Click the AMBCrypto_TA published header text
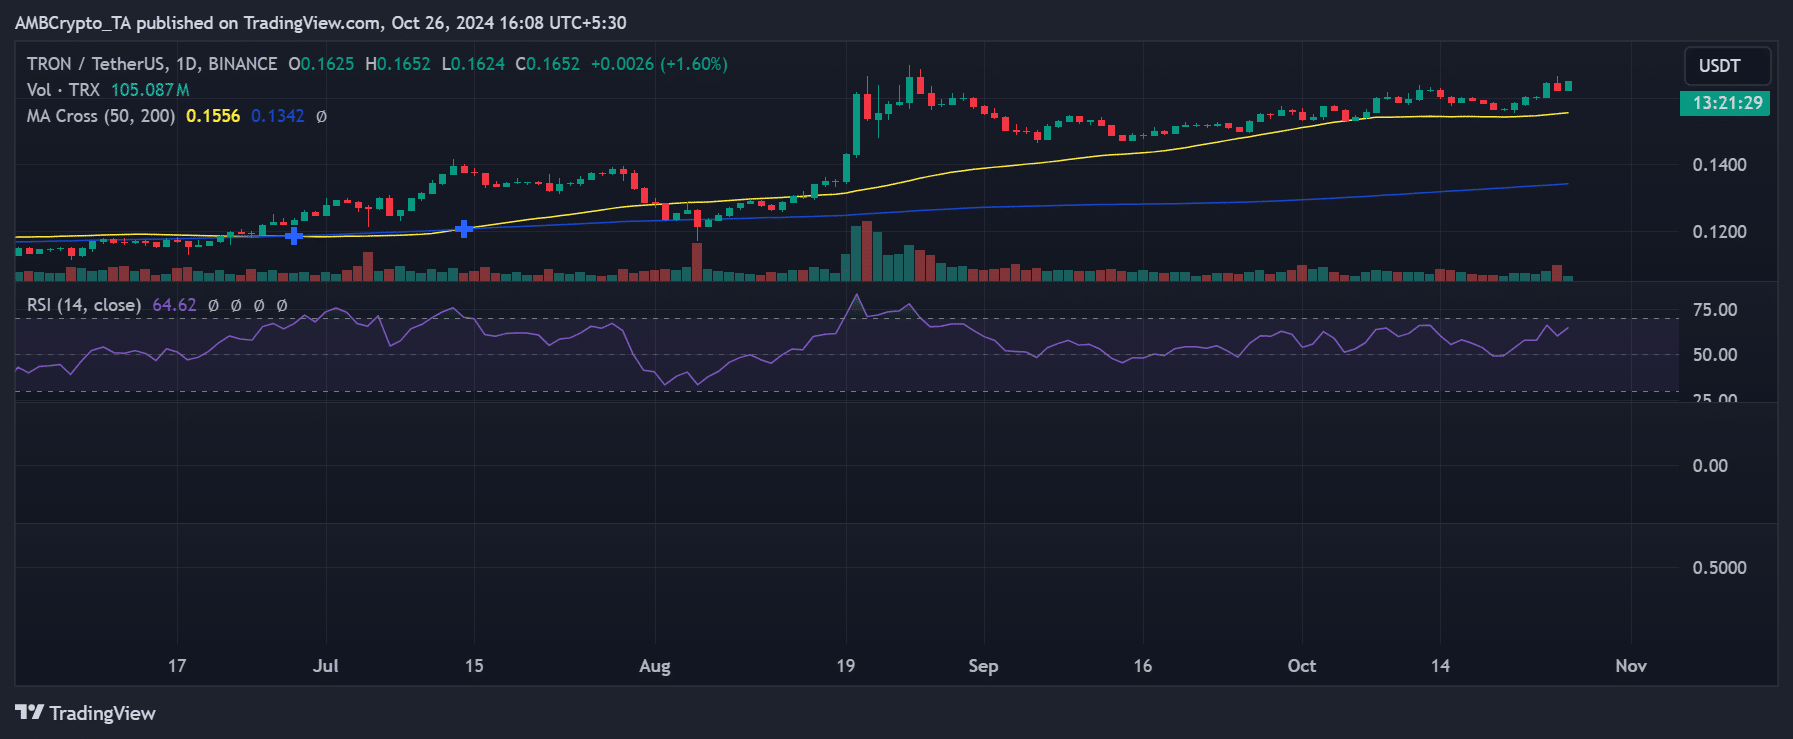Screen dimensions: 1793x739 point(320,22)
